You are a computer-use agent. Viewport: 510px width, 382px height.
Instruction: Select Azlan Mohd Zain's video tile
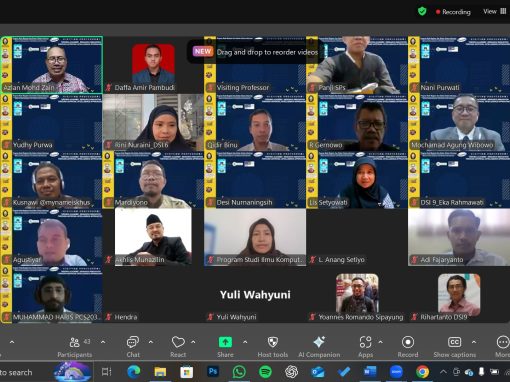51,65
